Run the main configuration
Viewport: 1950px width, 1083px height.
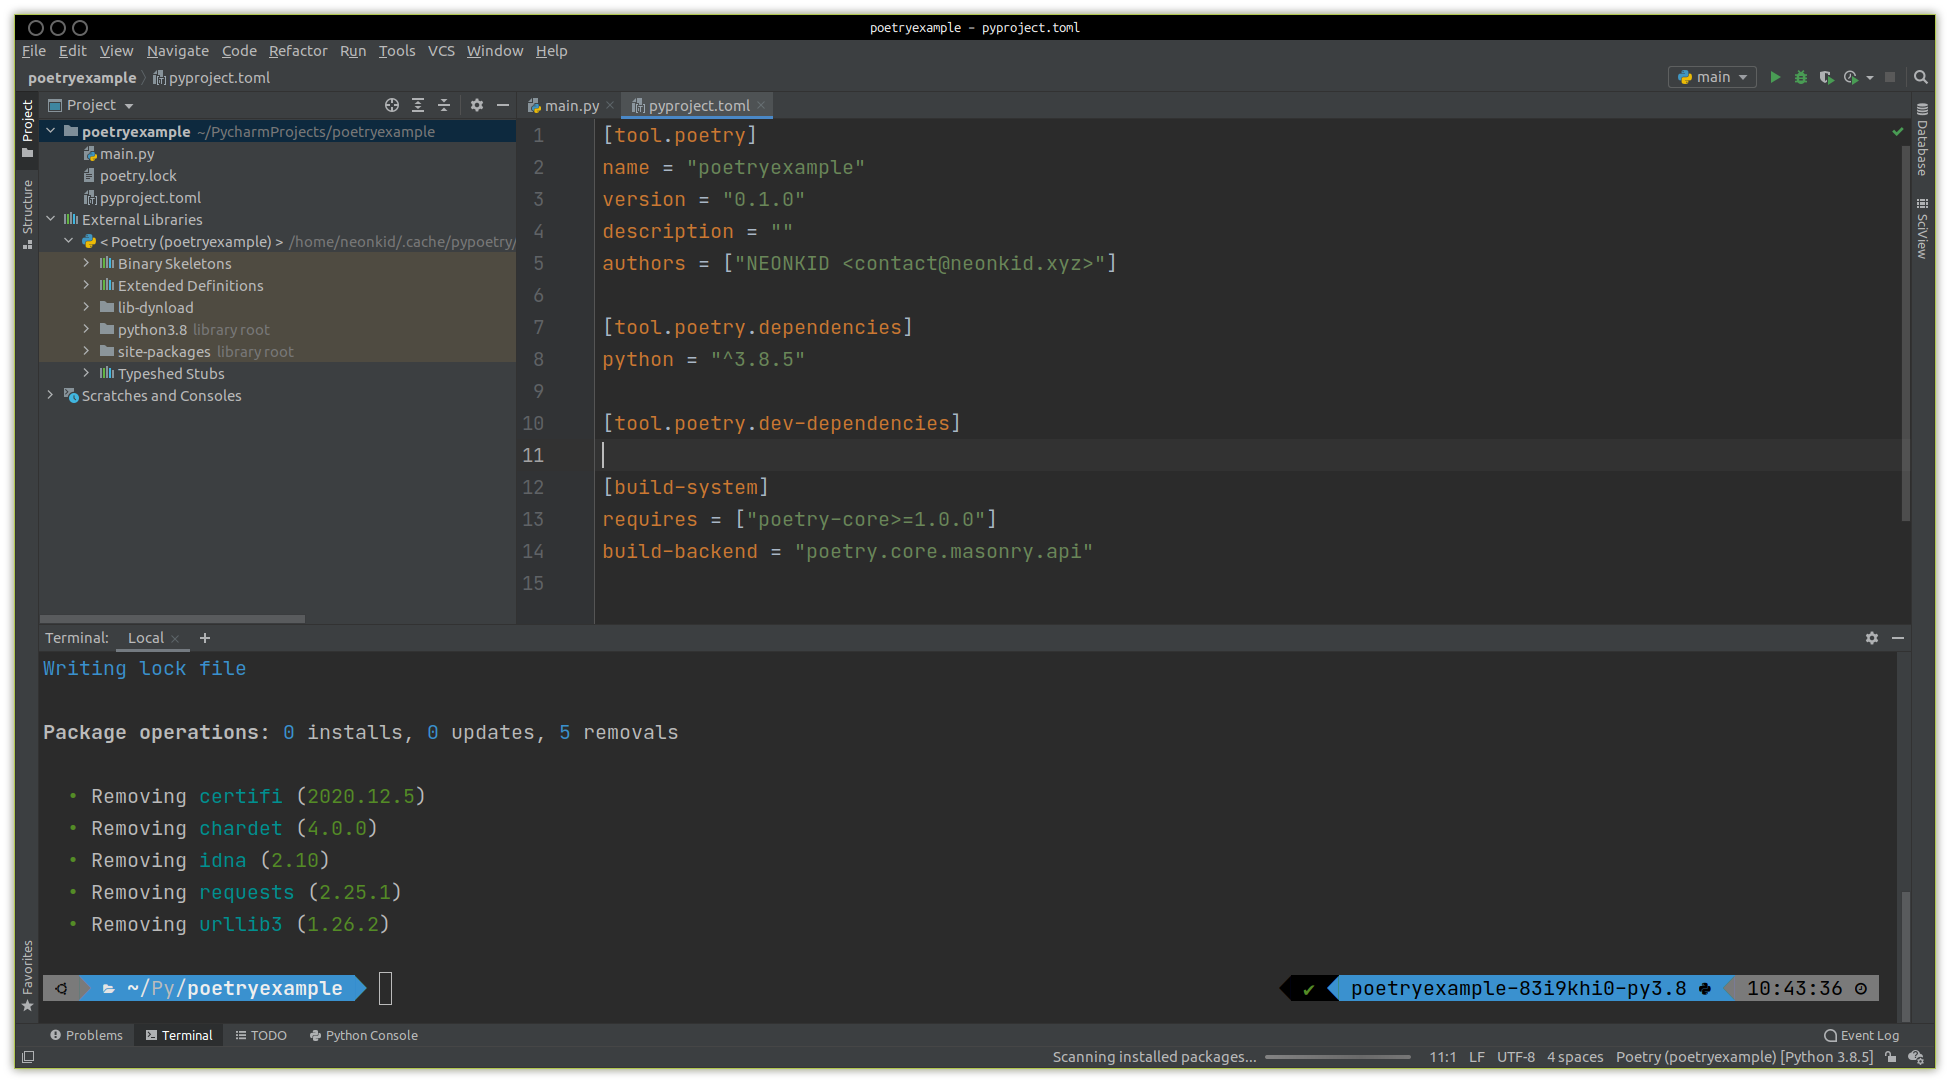coord(1775,77)
